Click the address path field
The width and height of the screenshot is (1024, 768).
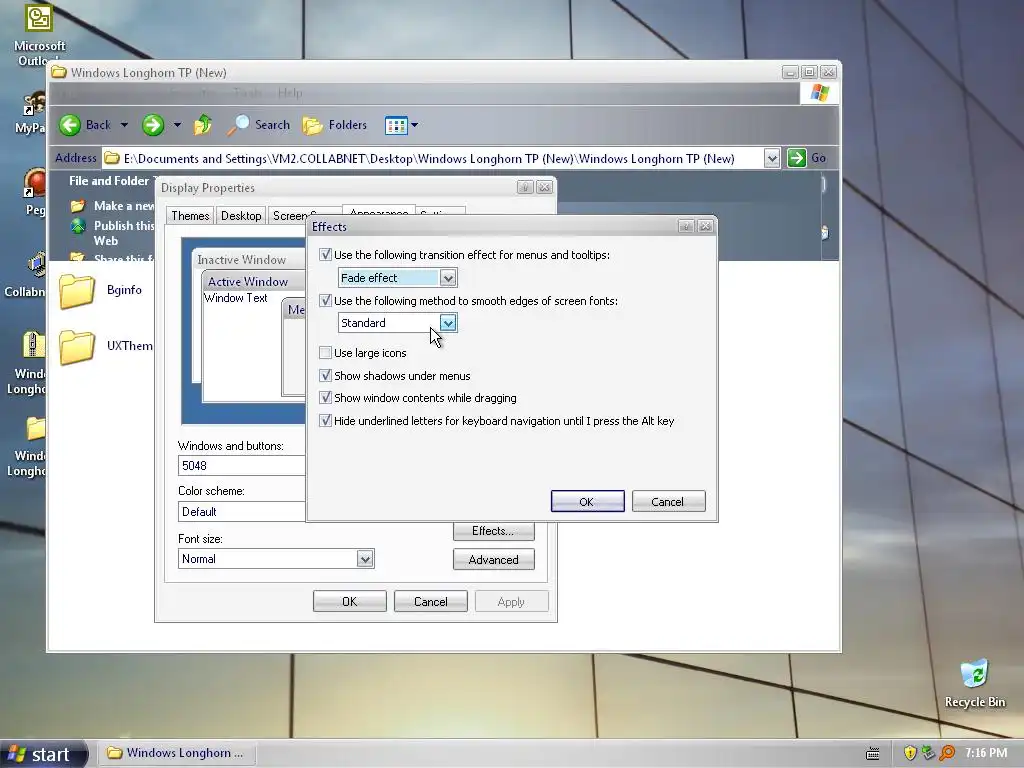[432, 158]
